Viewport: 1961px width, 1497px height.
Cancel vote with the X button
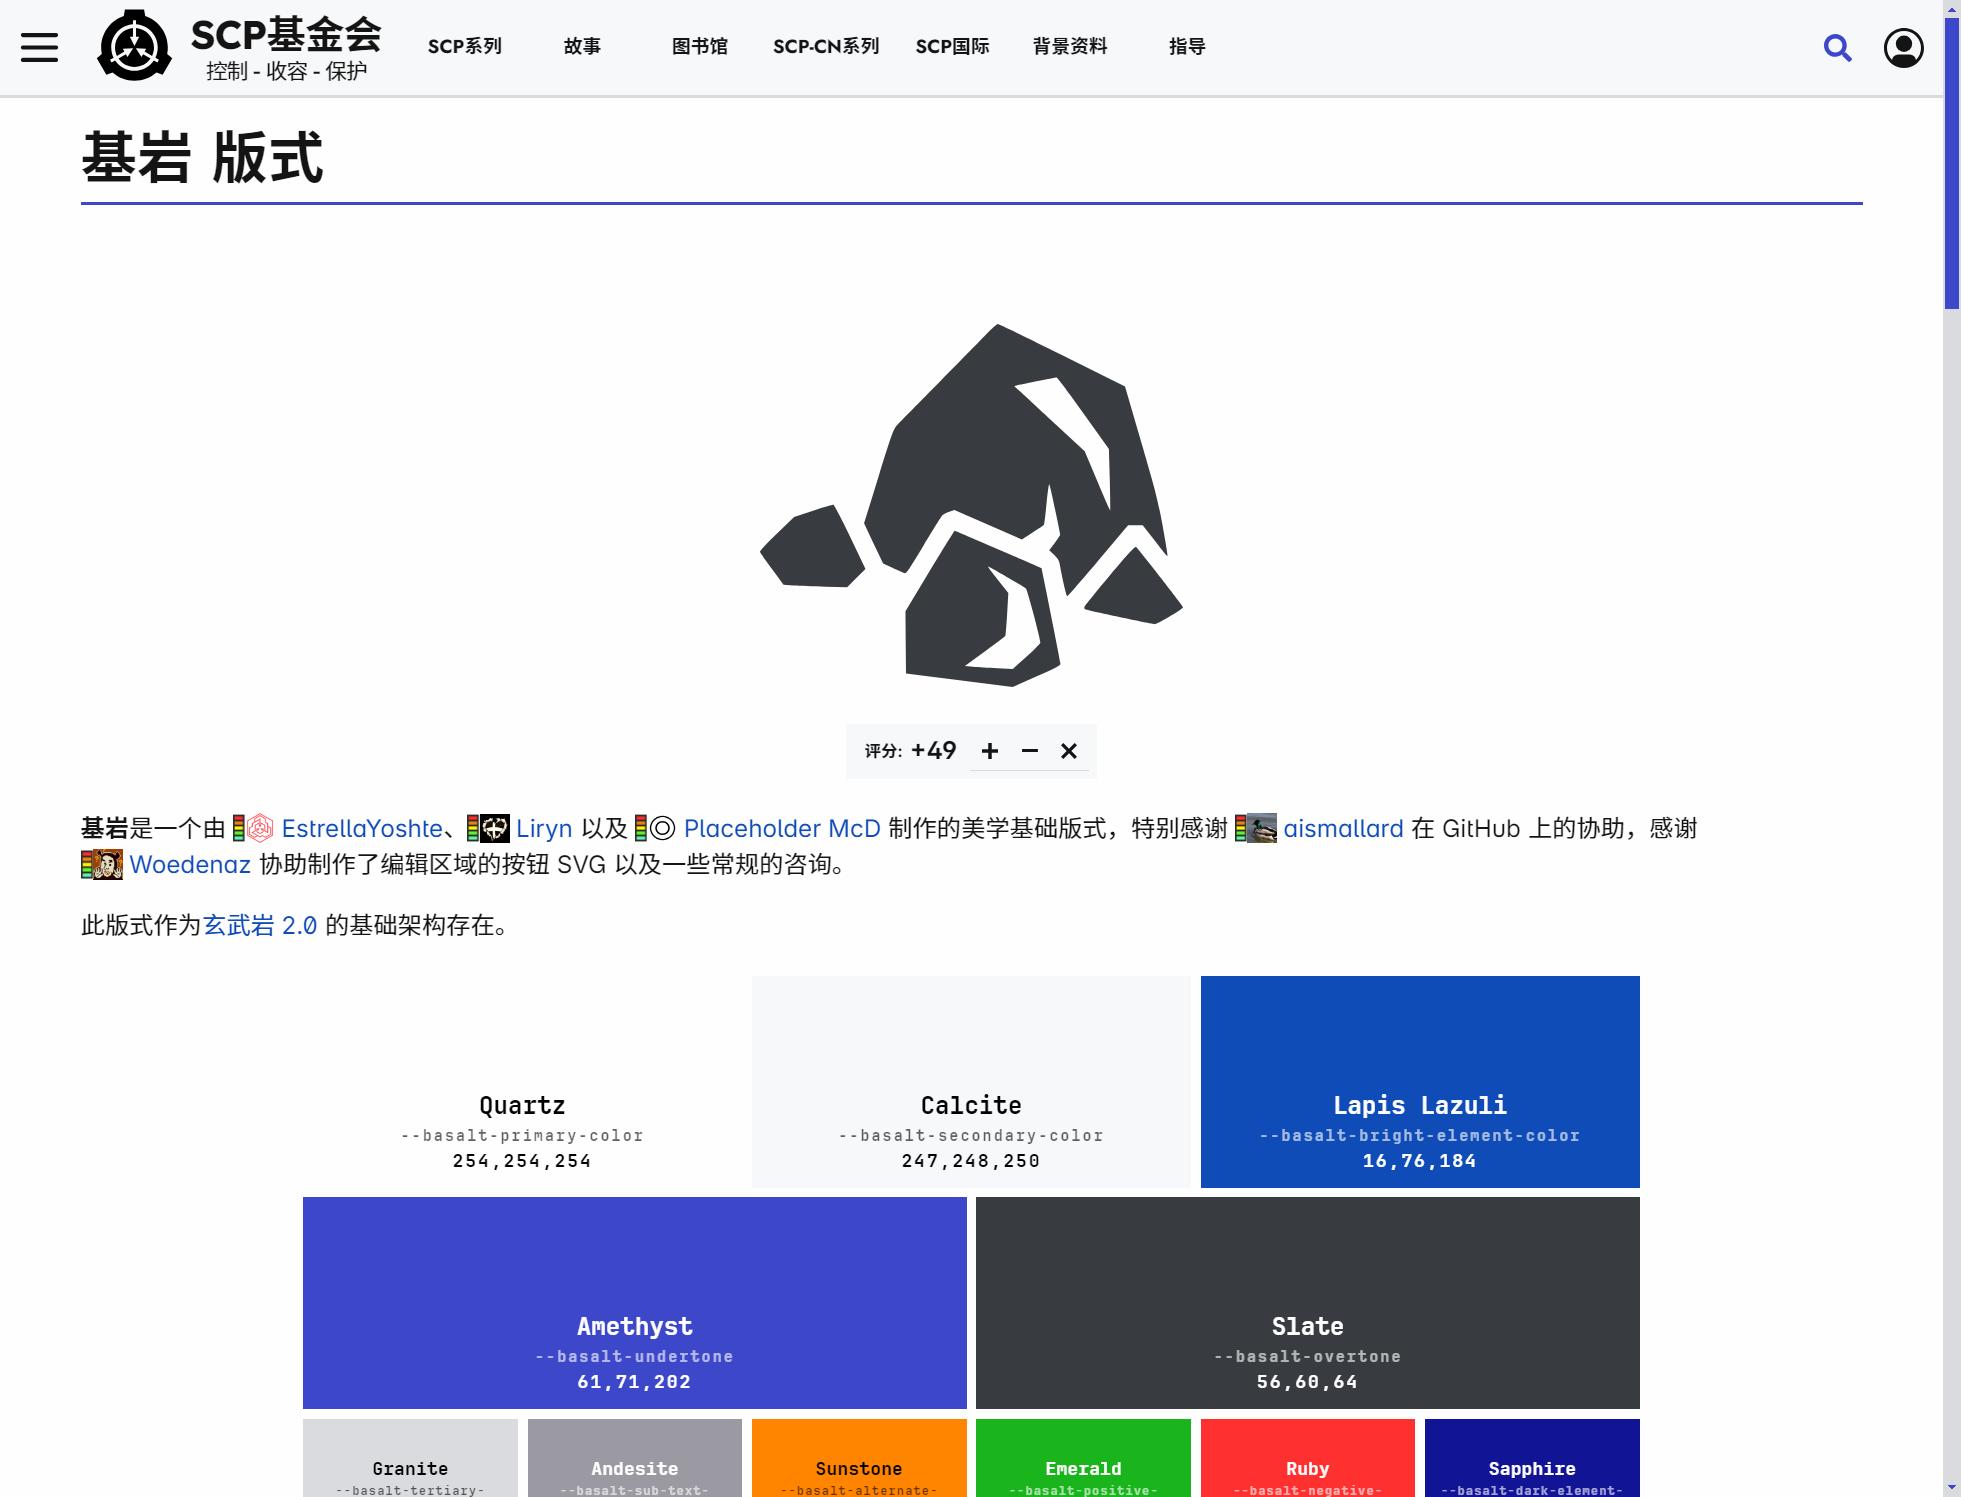point(1069,751)
